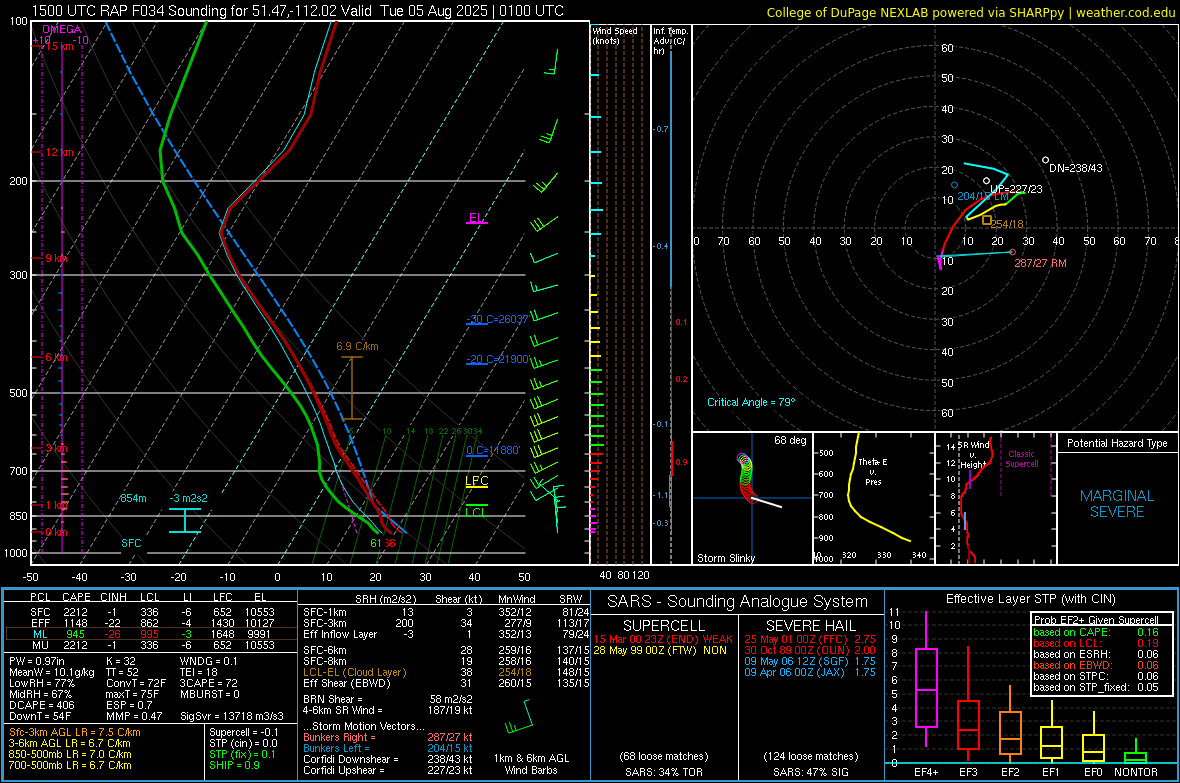Select the 15 Mar 00 23Z (END) WEAK analogue
This screenshot has width=1180, height=783.
[x=663, y=639]
